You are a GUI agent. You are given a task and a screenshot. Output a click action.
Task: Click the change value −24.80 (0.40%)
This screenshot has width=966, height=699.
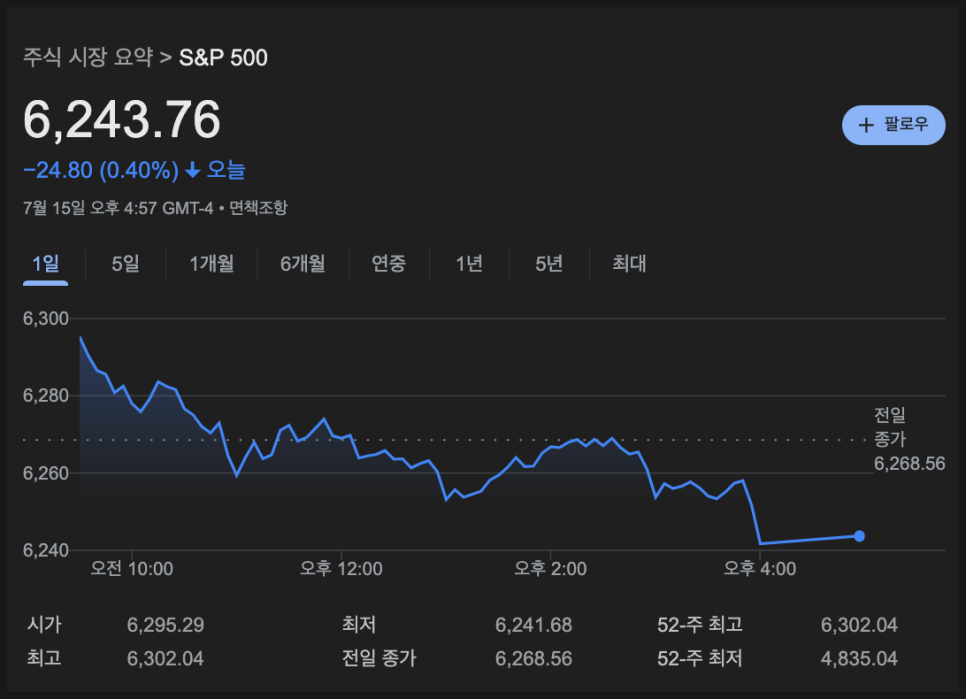pyautogui.click(x=101, y=170)
